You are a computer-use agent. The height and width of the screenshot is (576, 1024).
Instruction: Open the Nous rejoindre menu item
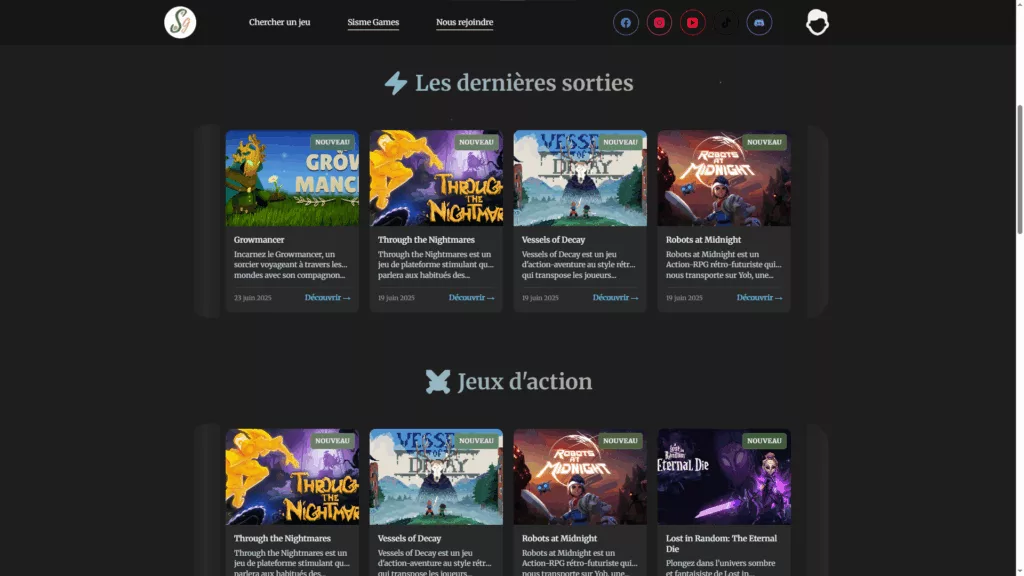pyautogui.click(x=464, y=22)
